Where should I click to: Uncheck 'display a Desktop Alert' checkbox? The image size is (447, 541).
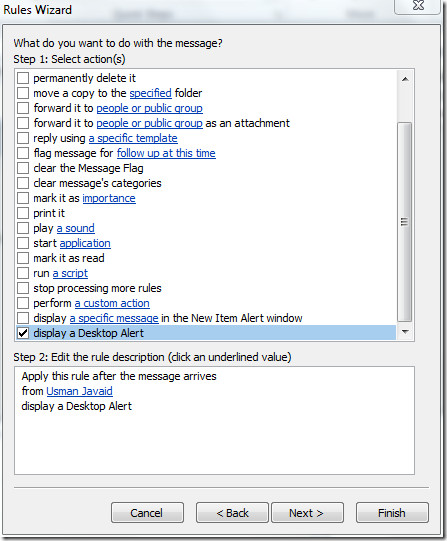coord(23,333)
